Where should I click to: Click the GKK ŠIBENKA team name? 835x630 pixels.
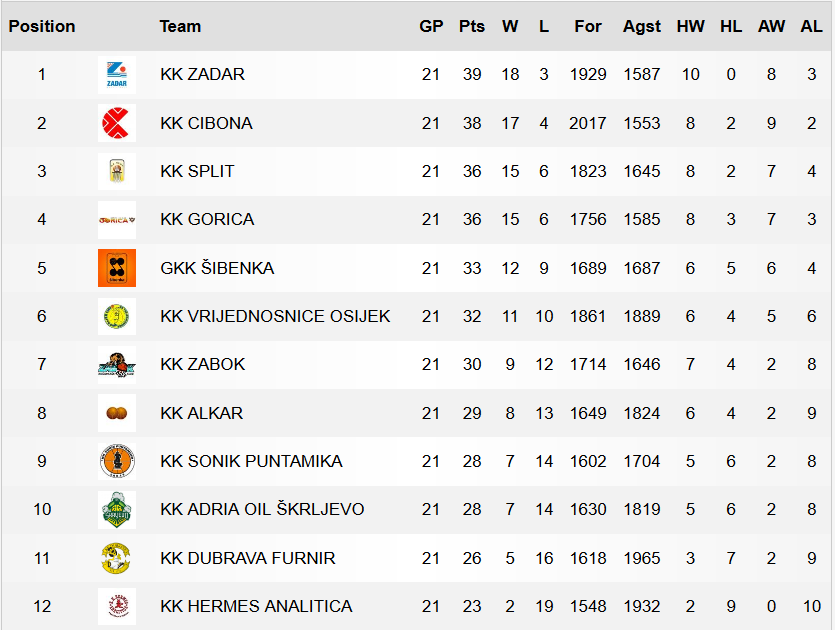[217, 267]
